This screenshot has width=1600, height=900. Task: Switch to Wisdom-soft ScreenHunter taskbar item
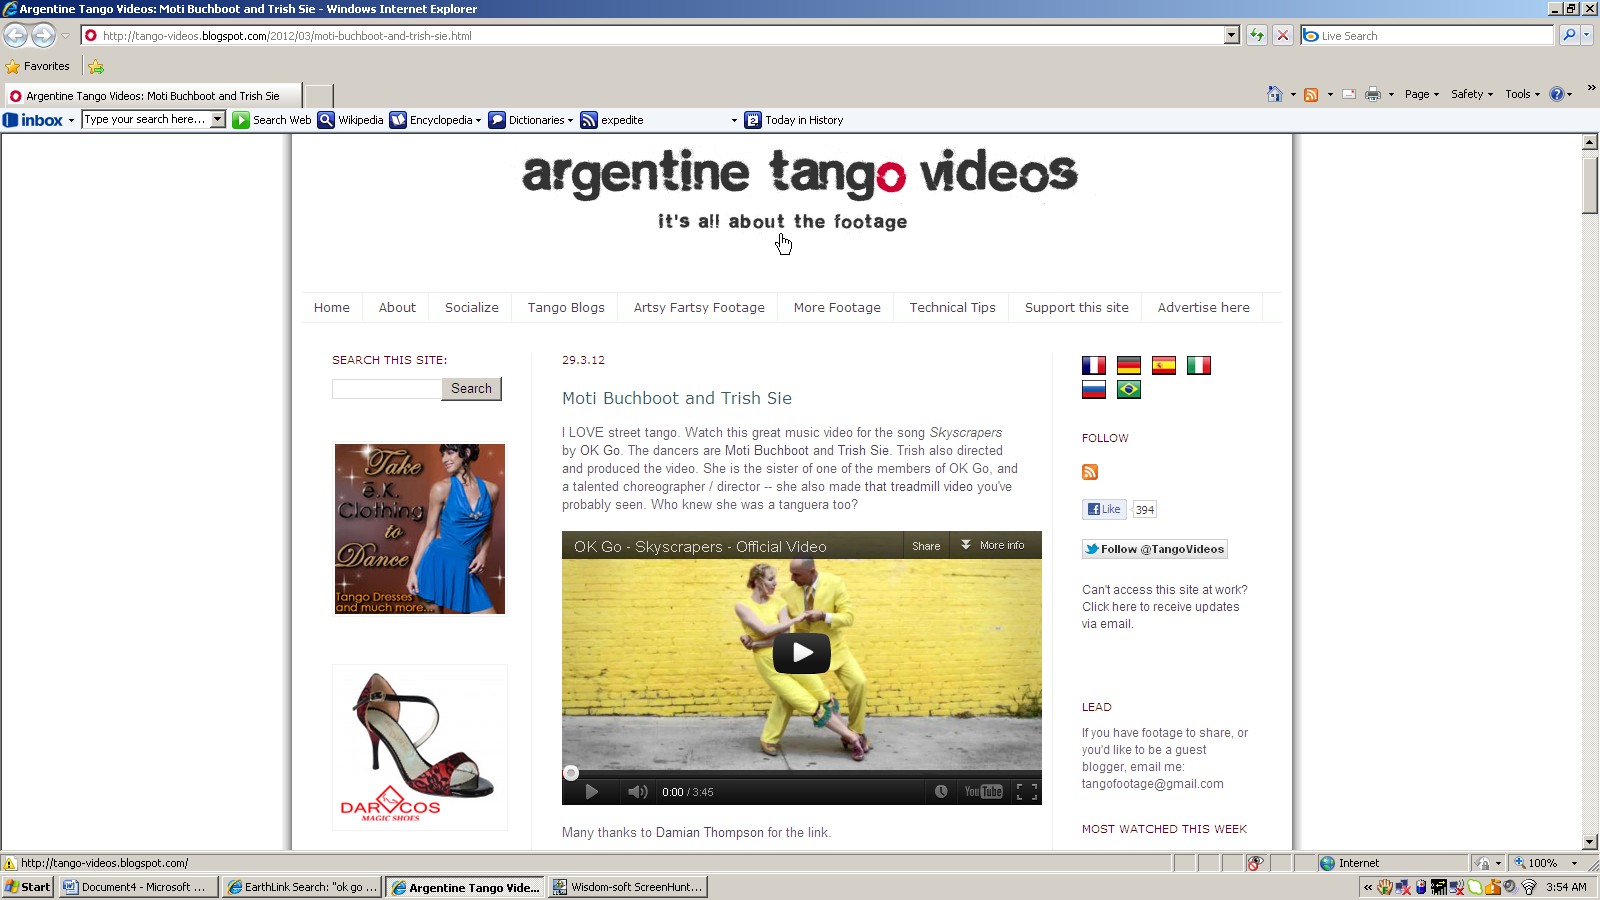coord(628,887)
